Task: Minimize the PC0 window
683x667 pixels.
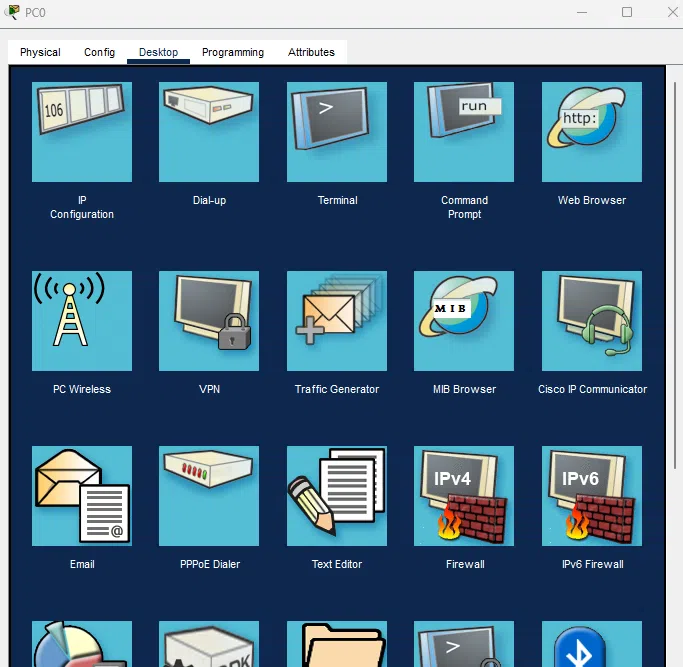Action: [x=582, y=12]
